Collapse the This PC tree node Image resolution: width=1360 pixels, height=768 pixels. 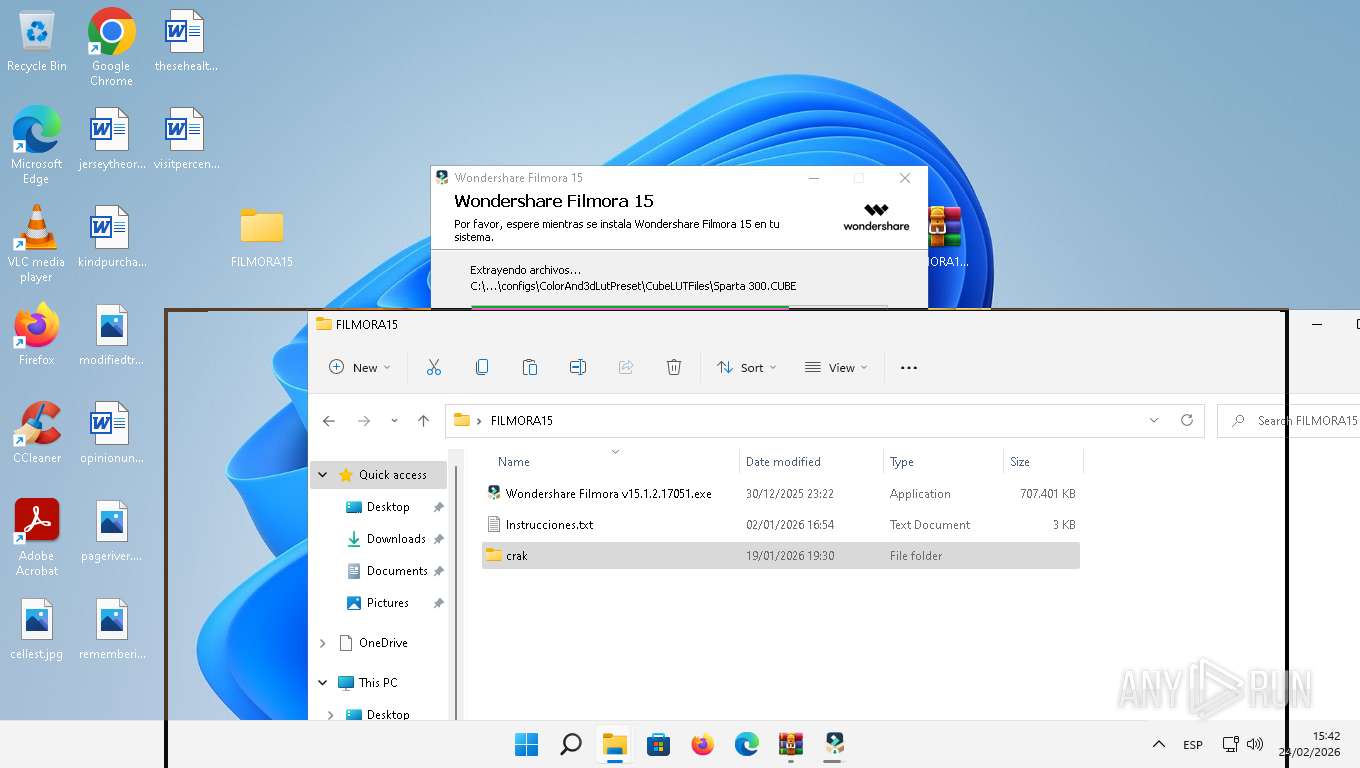click(x=323, y=683)
